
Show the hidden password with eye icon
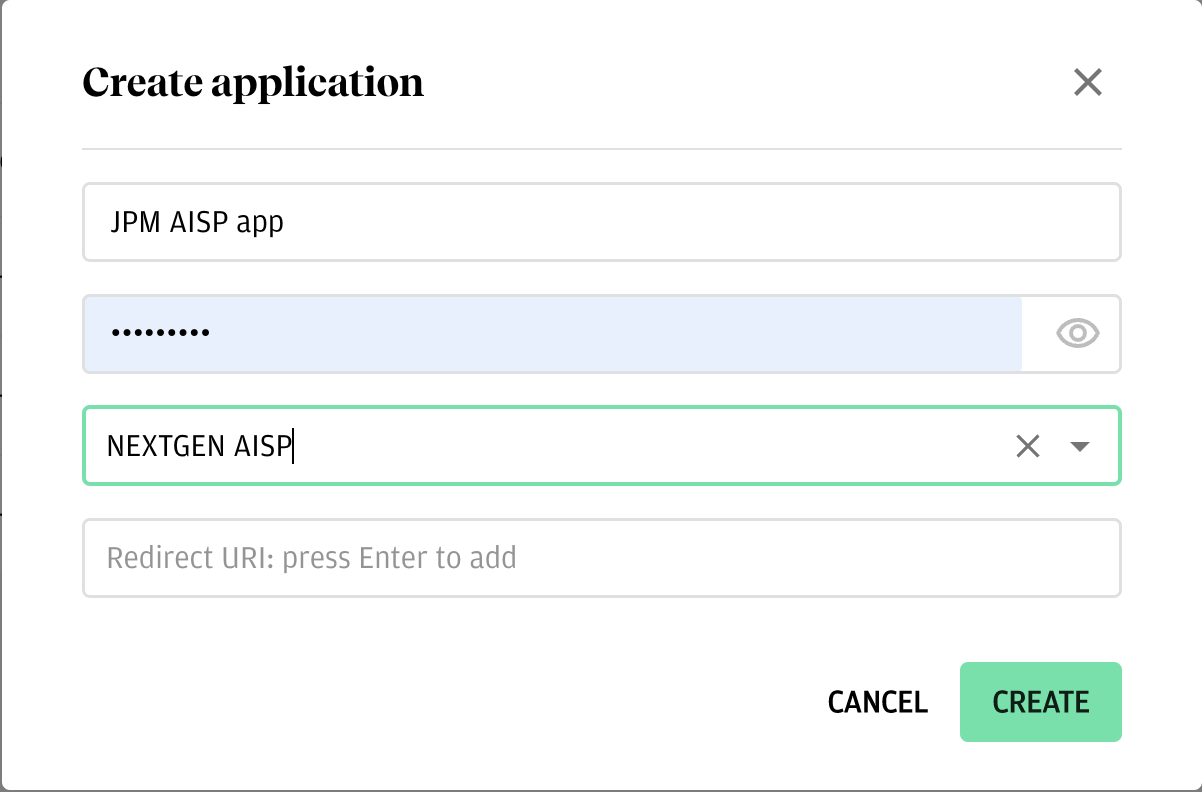coord(1077,334)
